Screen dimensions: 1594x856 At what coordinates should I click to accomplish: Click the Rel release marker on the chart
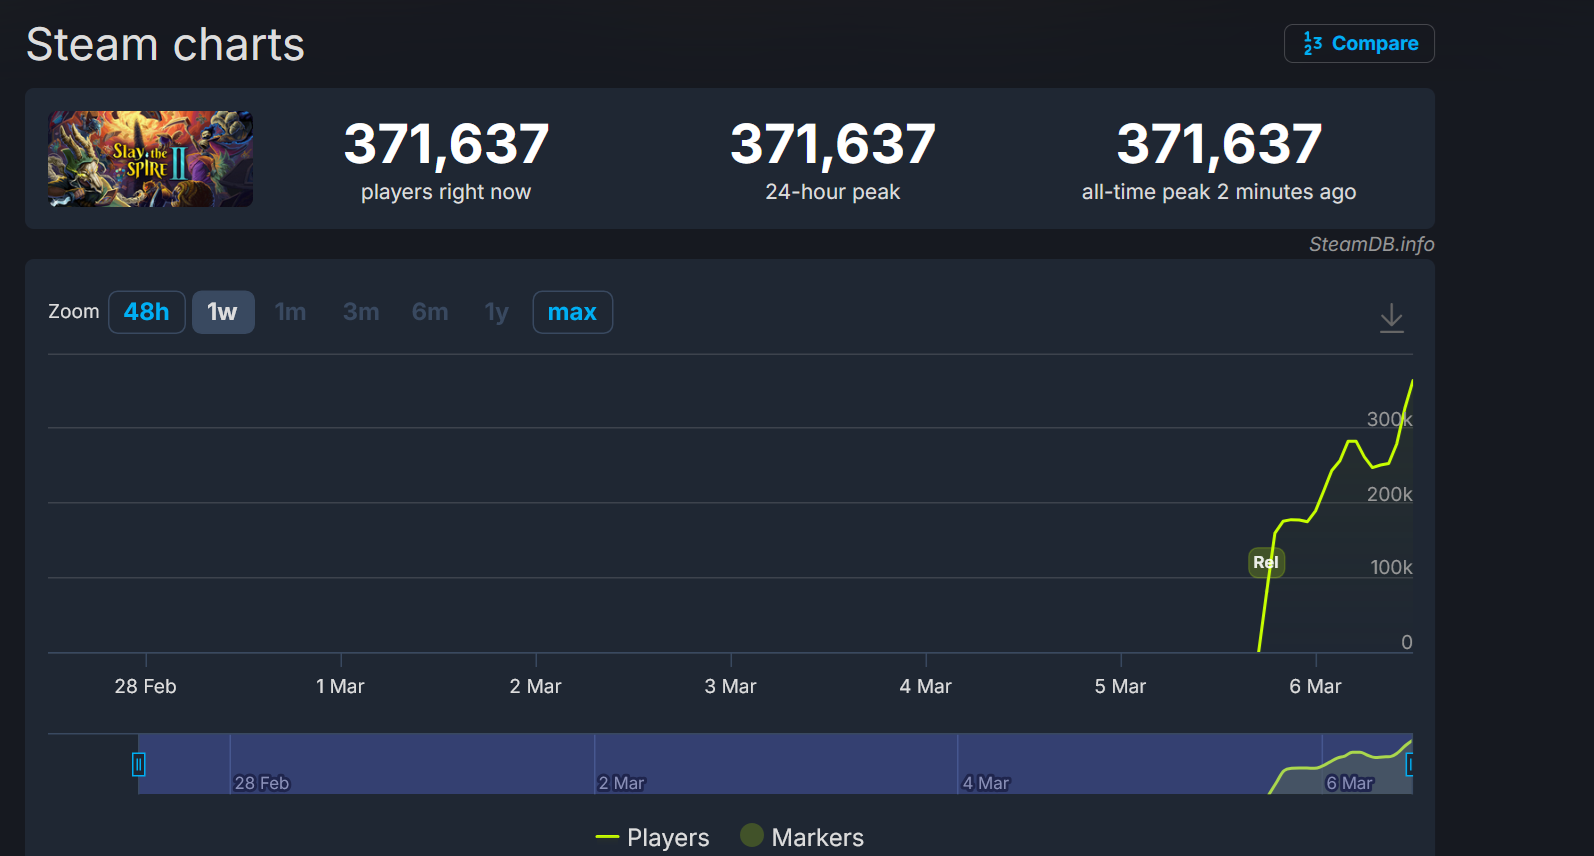coord(1266,562)
